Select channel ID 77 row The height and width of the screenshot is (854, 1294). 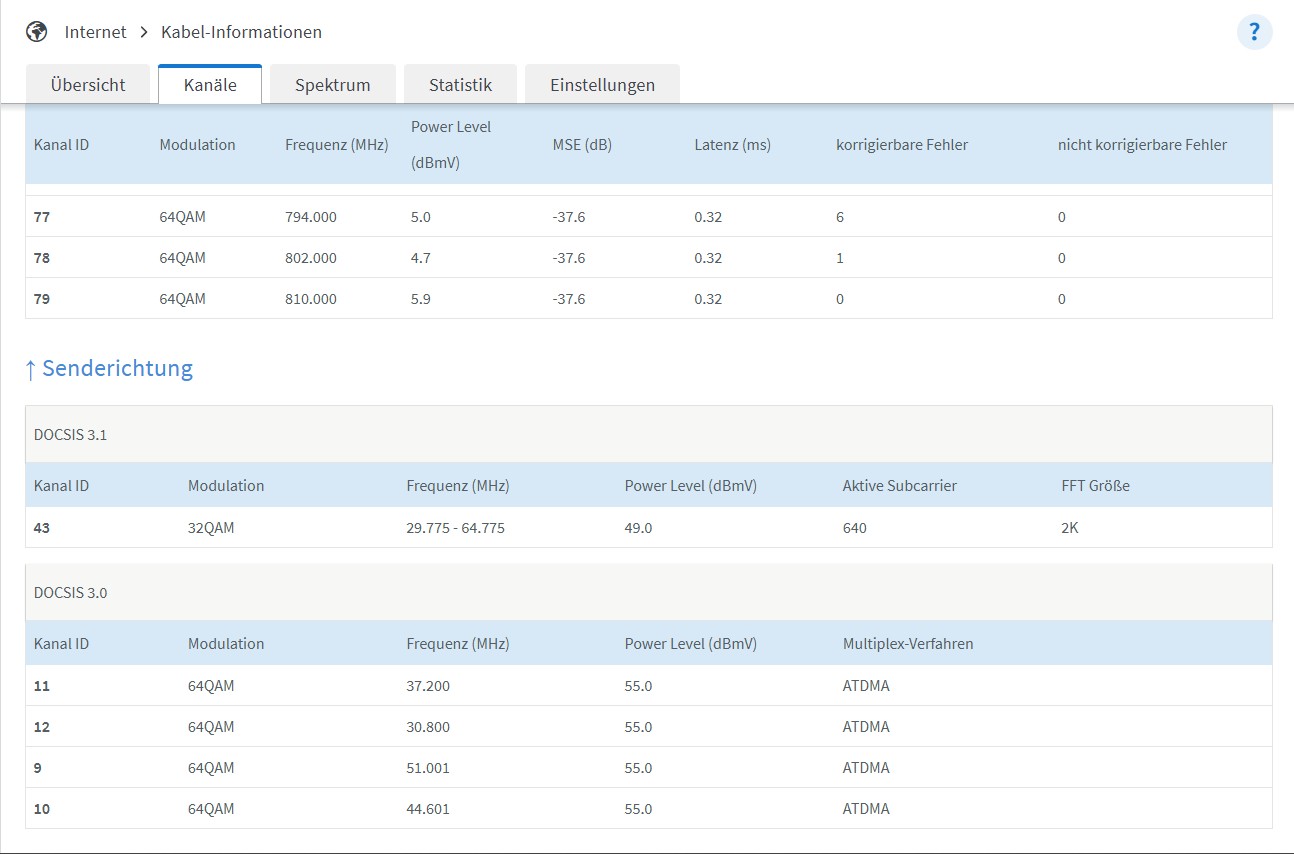point(42,217)
